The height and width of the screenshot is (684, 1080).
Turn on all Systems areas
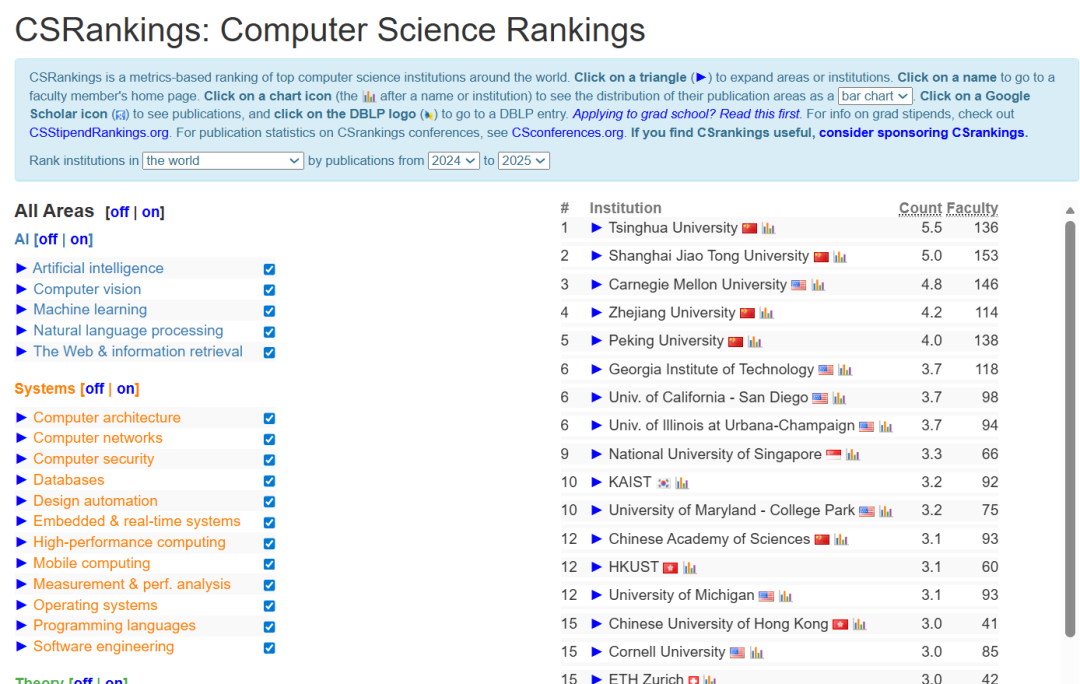pyautogui.click(x=126, y=389)
